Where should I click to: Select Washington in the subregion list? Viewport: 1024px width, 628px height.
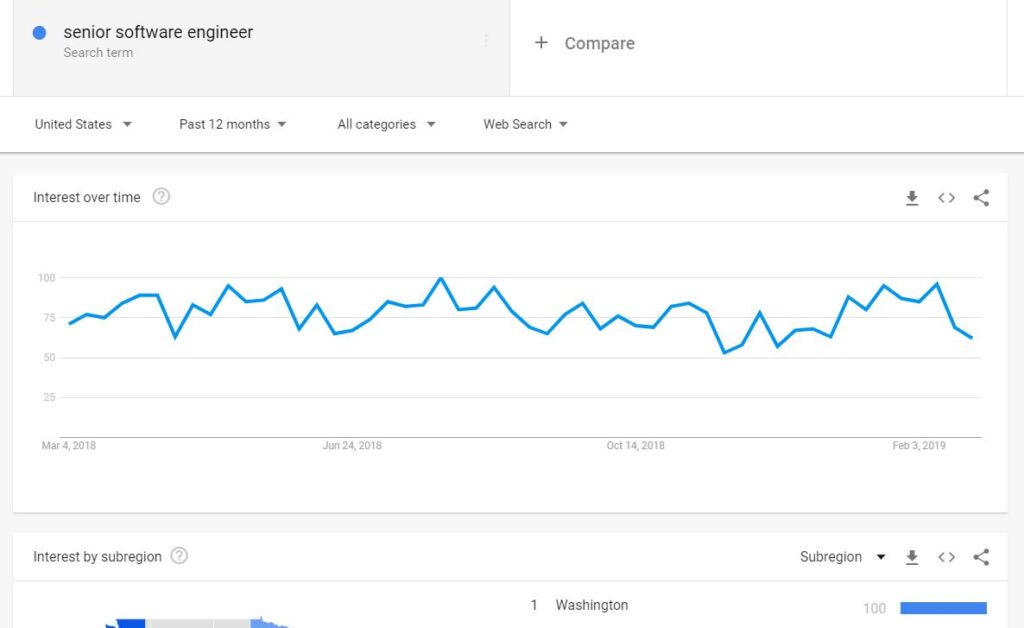592,605
